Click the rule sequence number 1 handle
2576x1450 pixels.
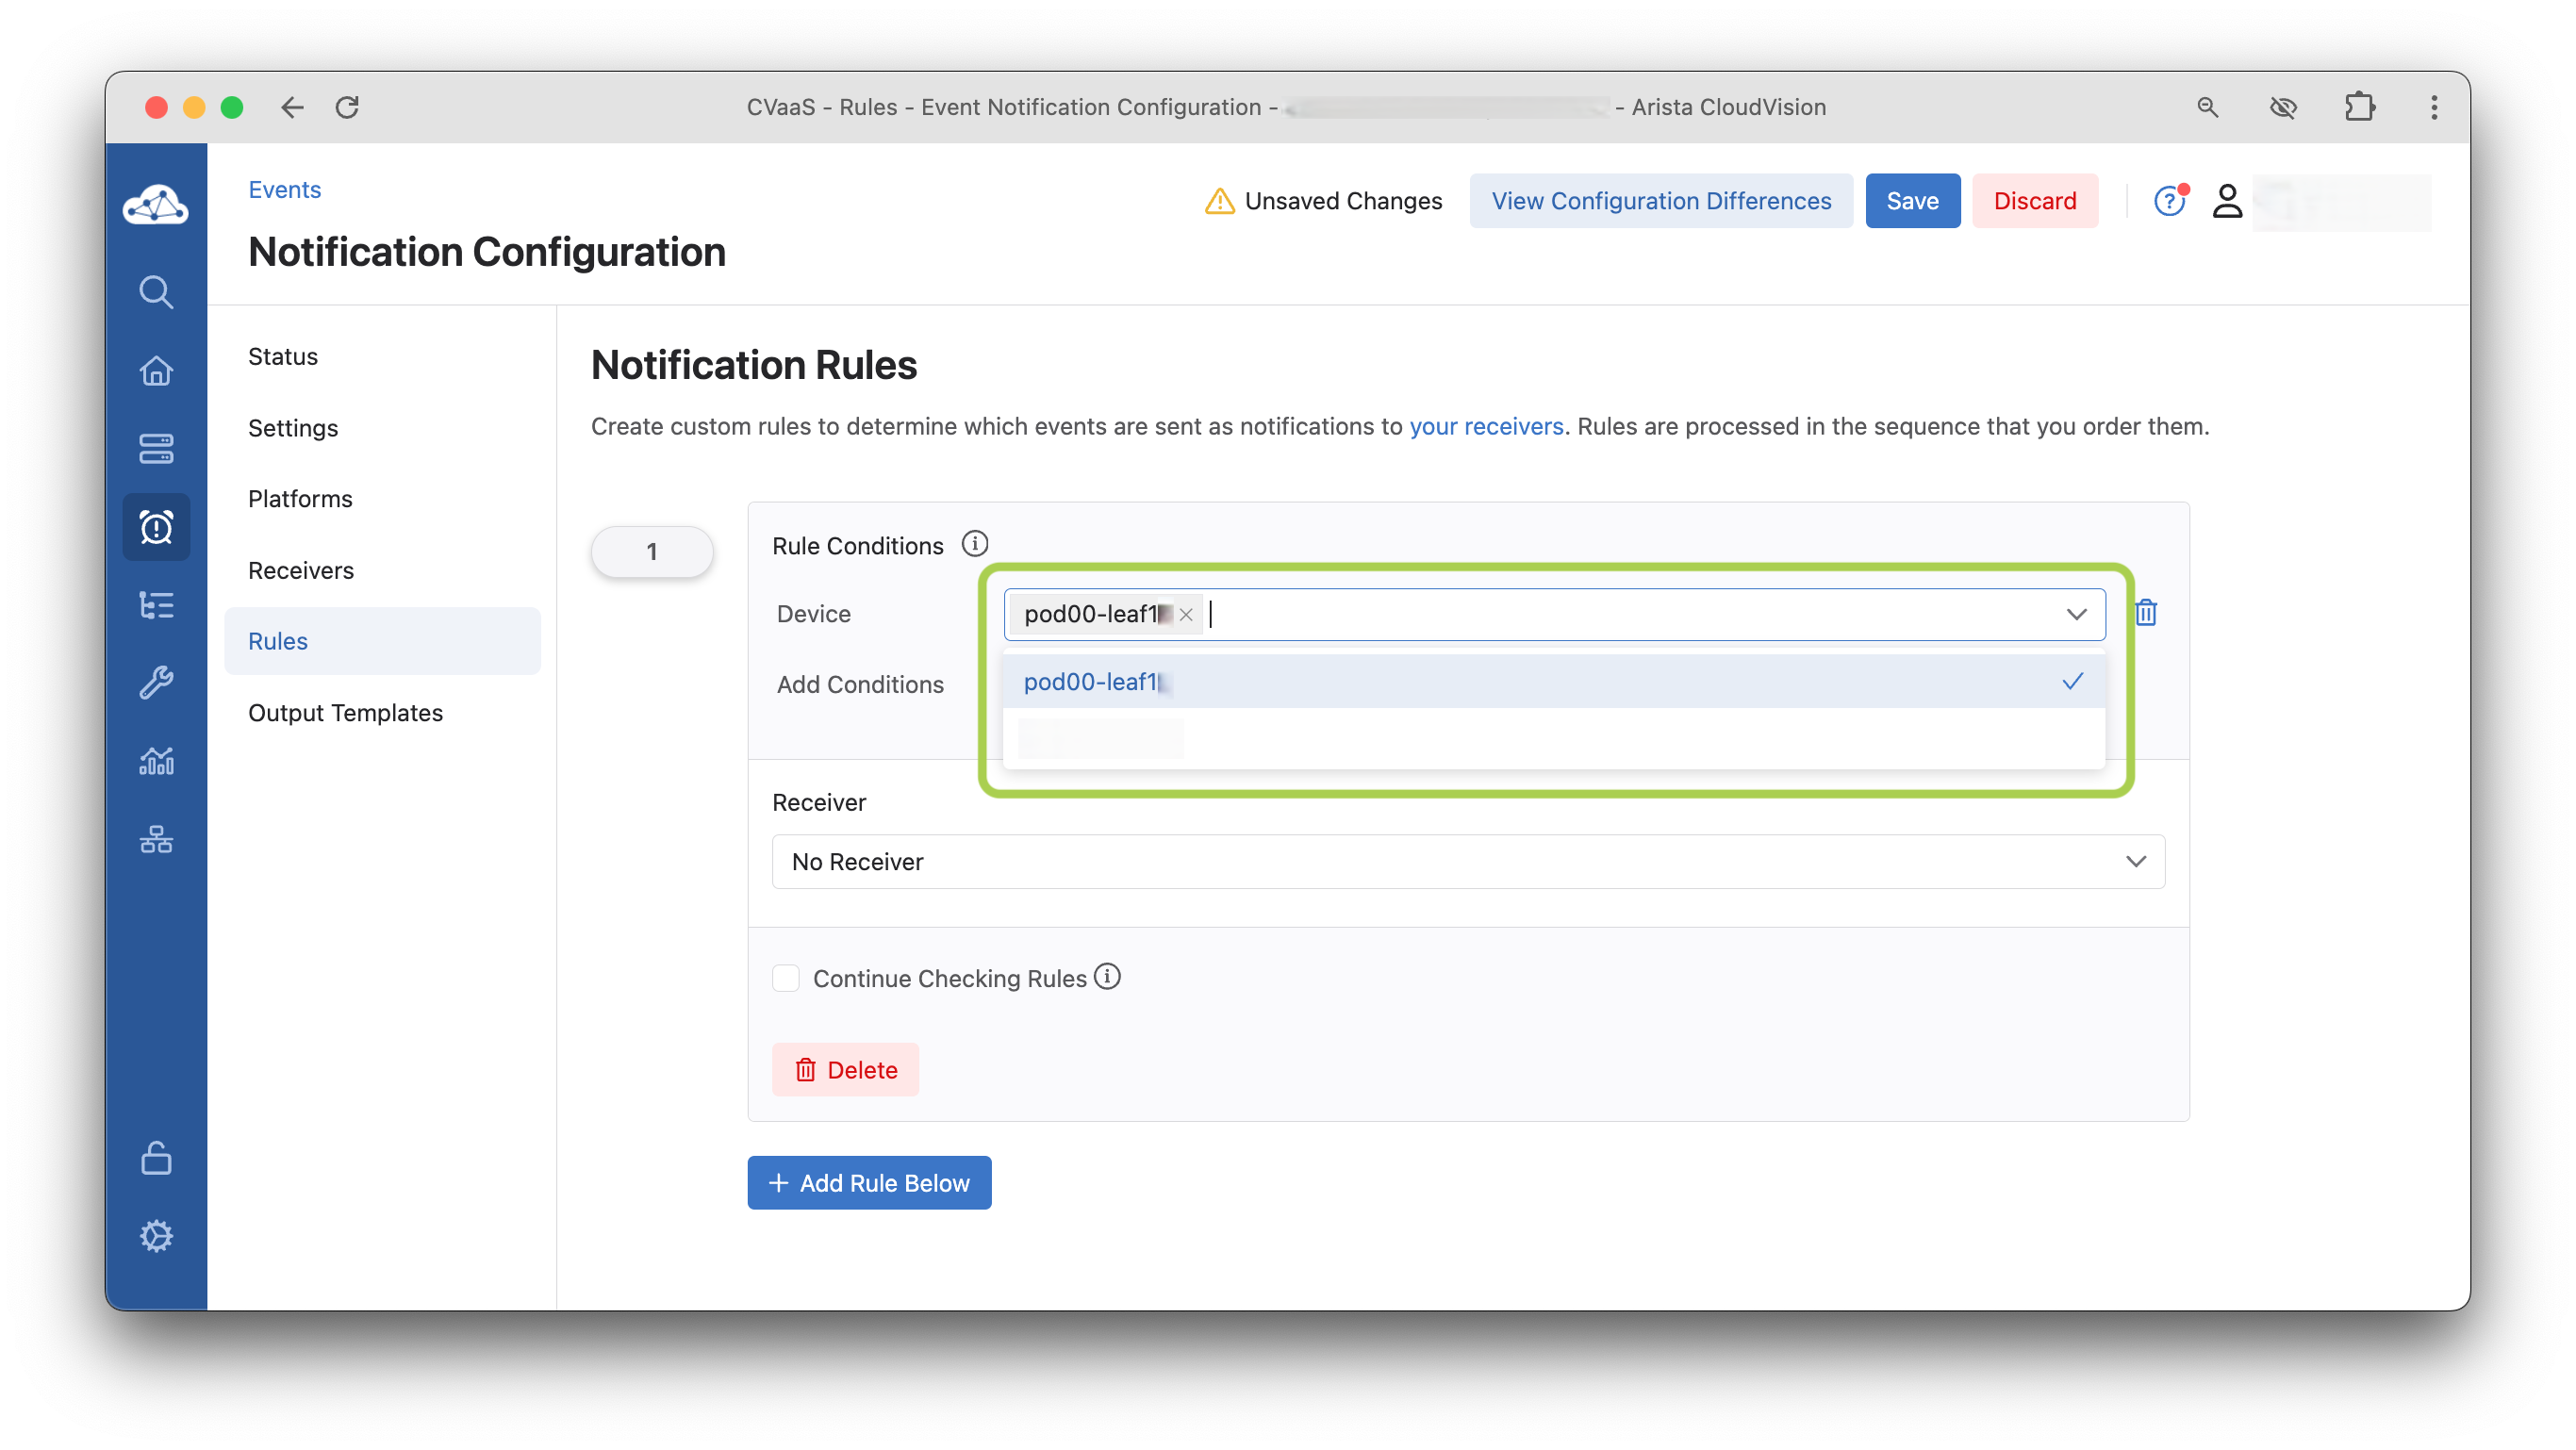(x=652, y=551)
